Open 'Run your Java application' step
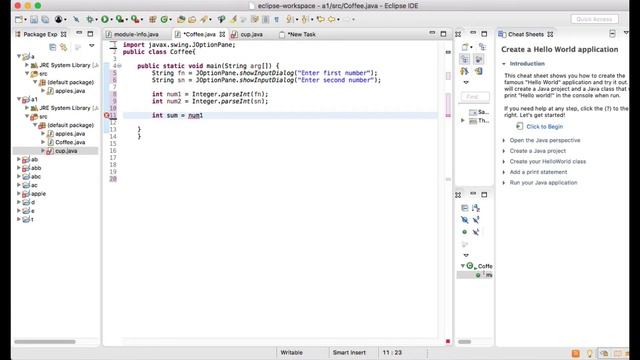Image resolution: width=640 pixels, height=360 pixels. click(x=543, y=182)
